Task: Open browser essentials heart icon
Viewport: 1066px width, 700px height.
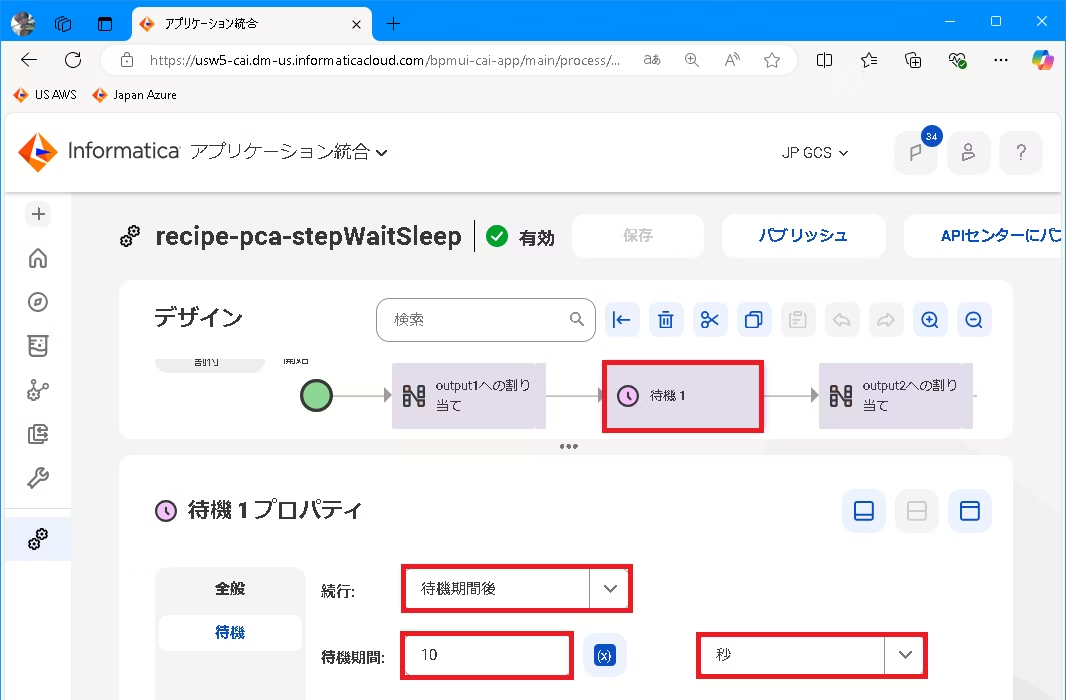Action: click(957, 60)
